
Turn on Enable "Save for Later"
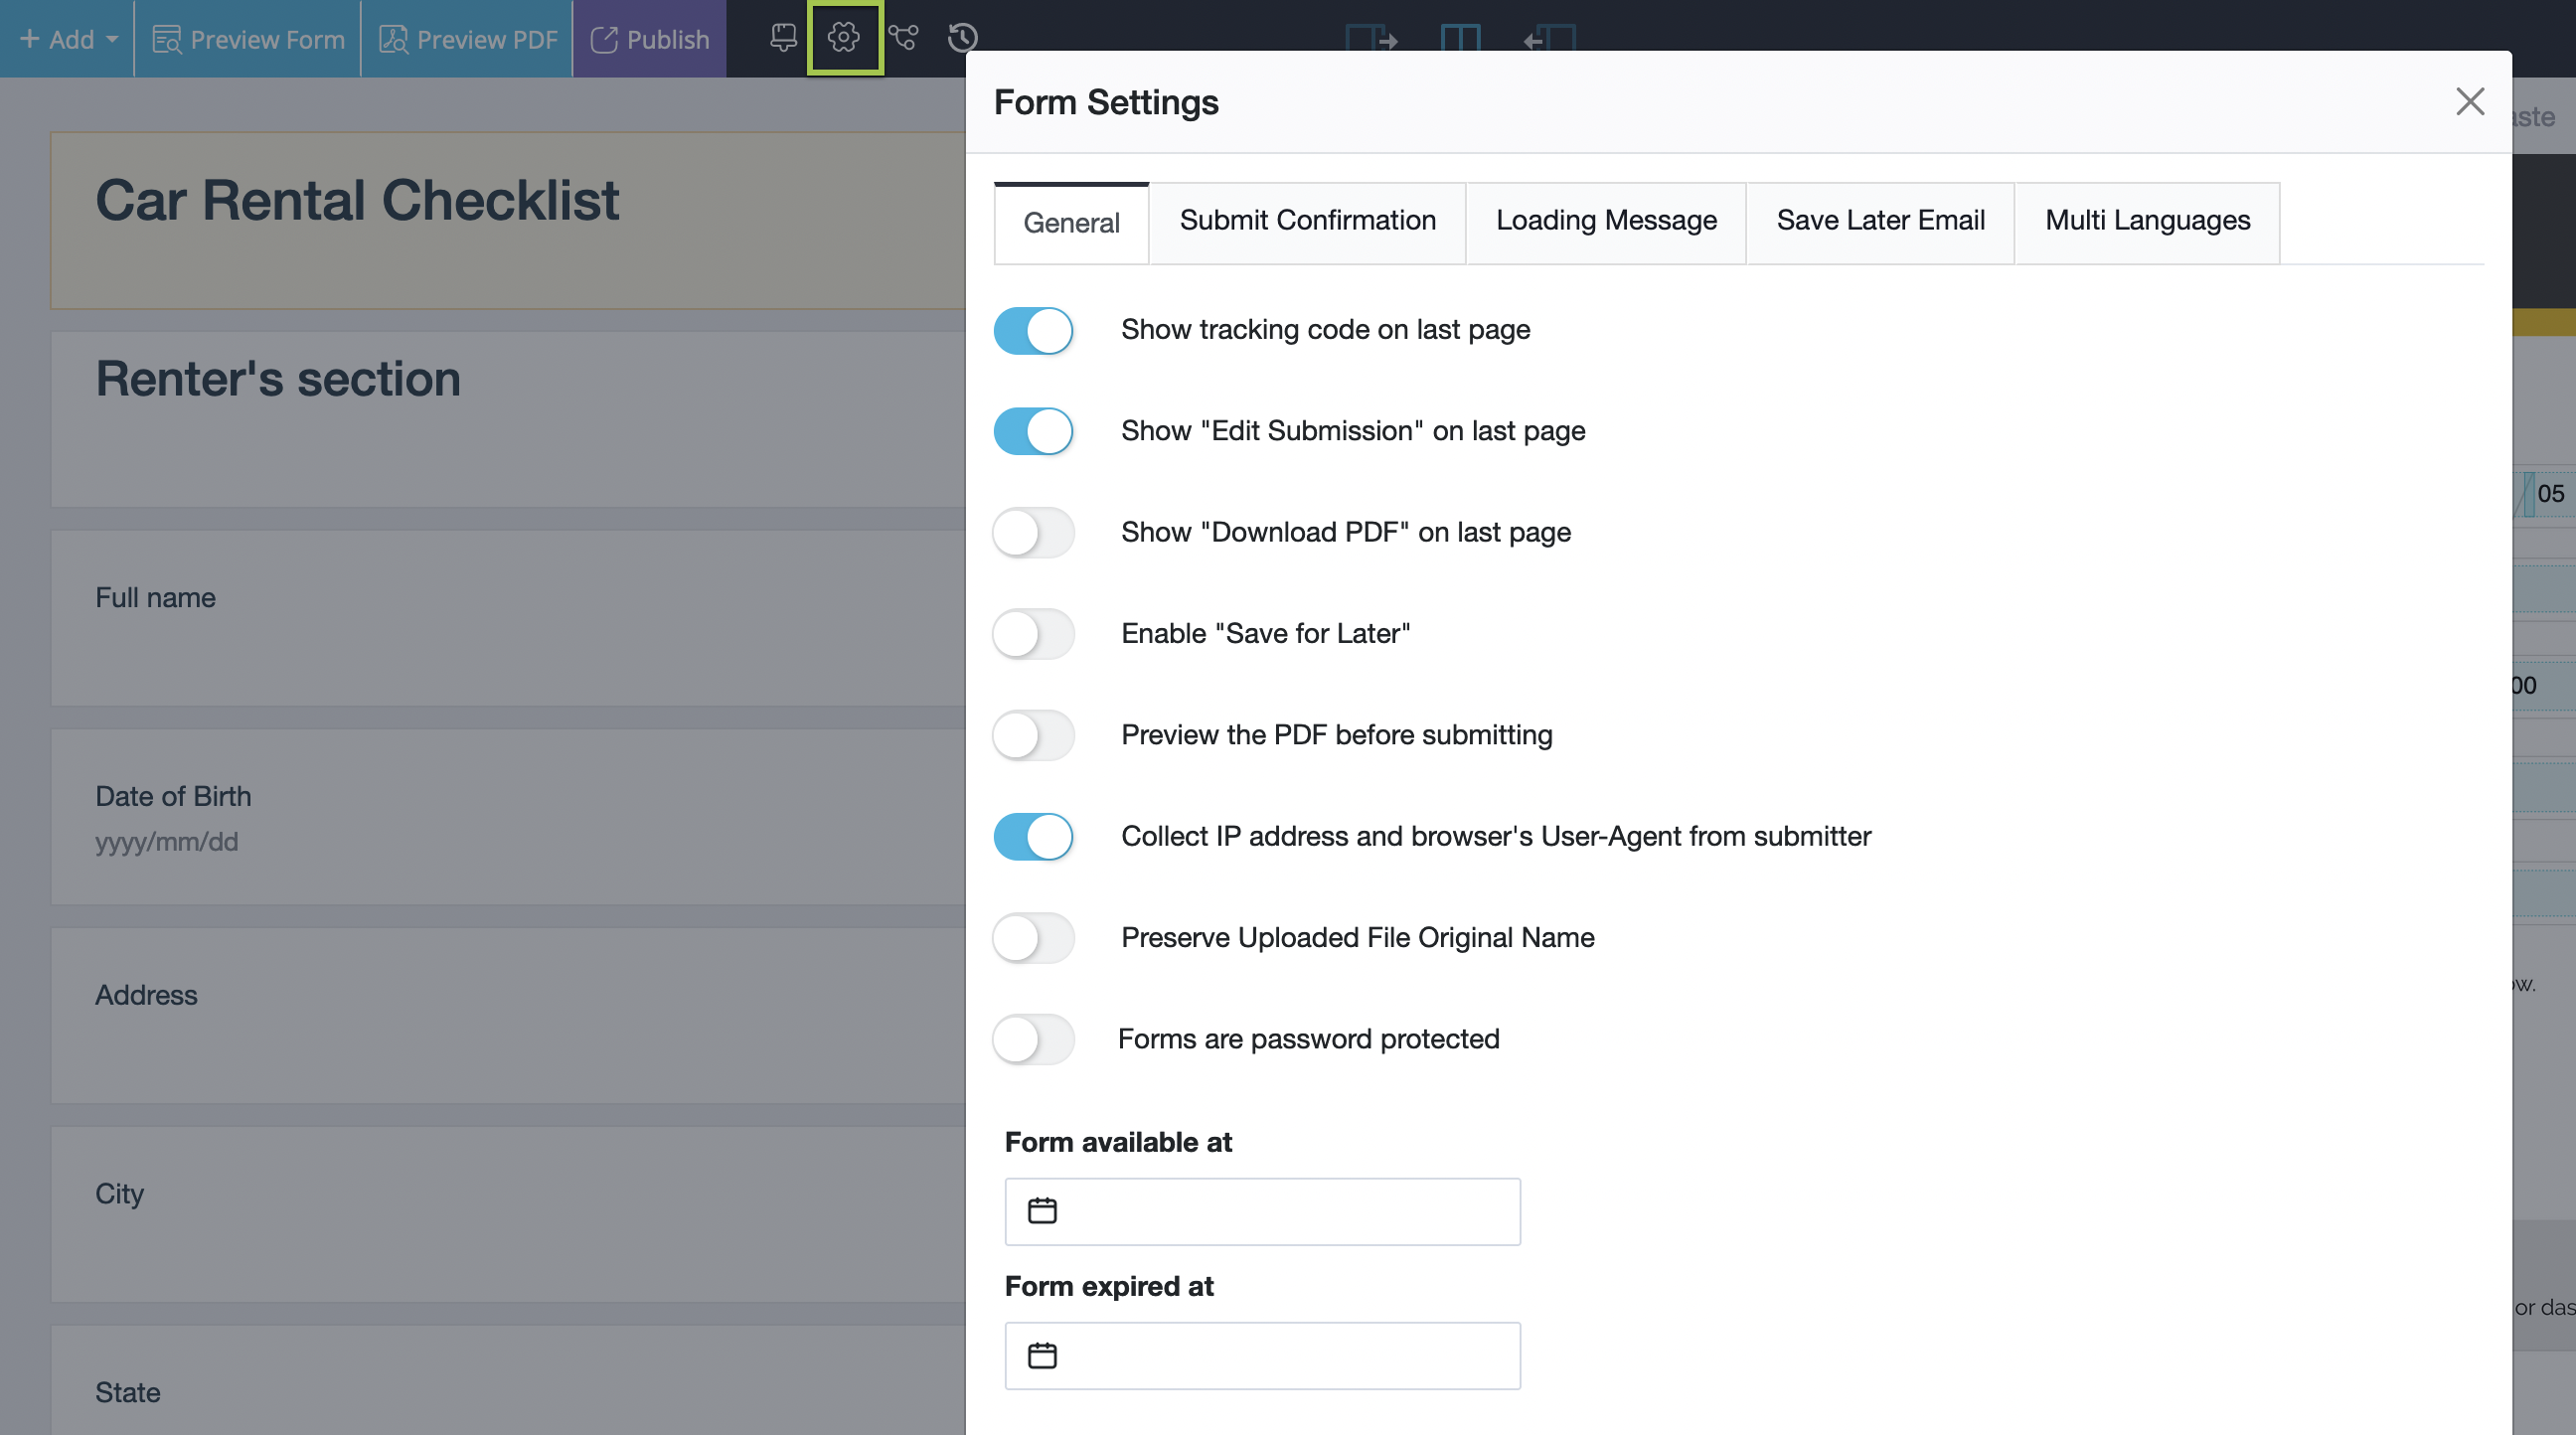pos(1033,634)
